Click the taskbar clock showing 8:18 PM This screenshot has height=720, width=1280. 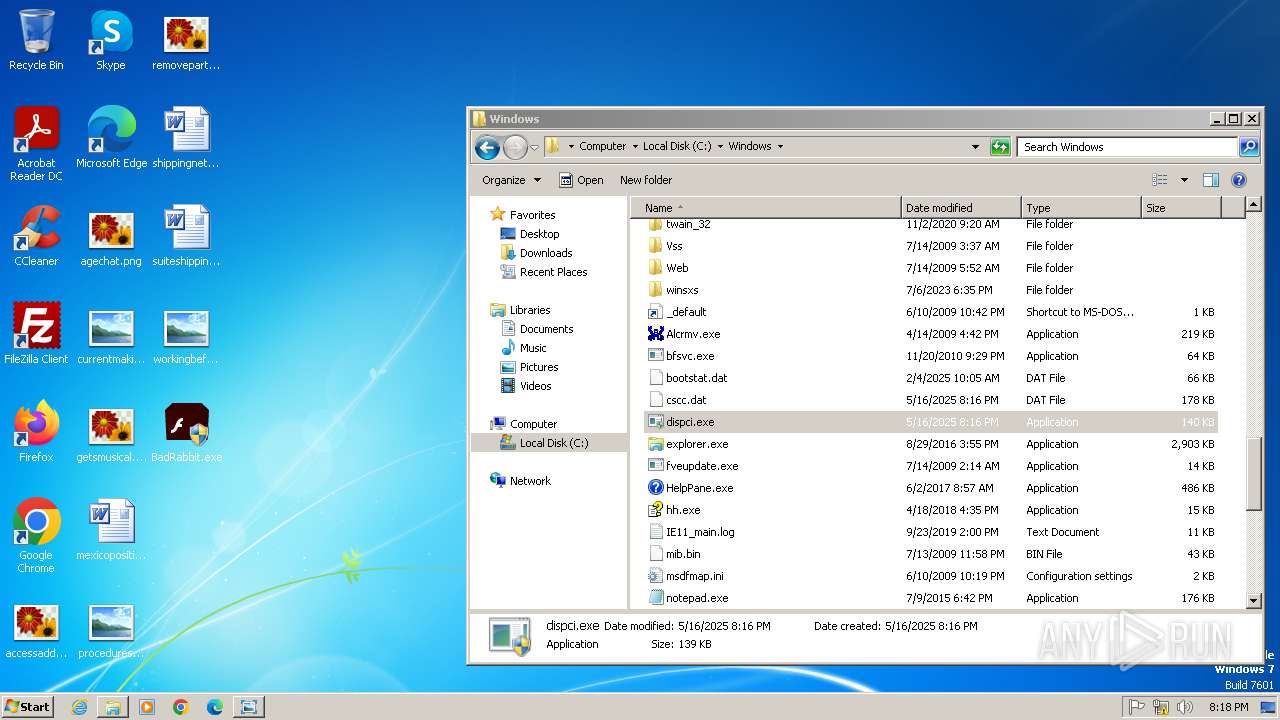tap(1228, 707)
